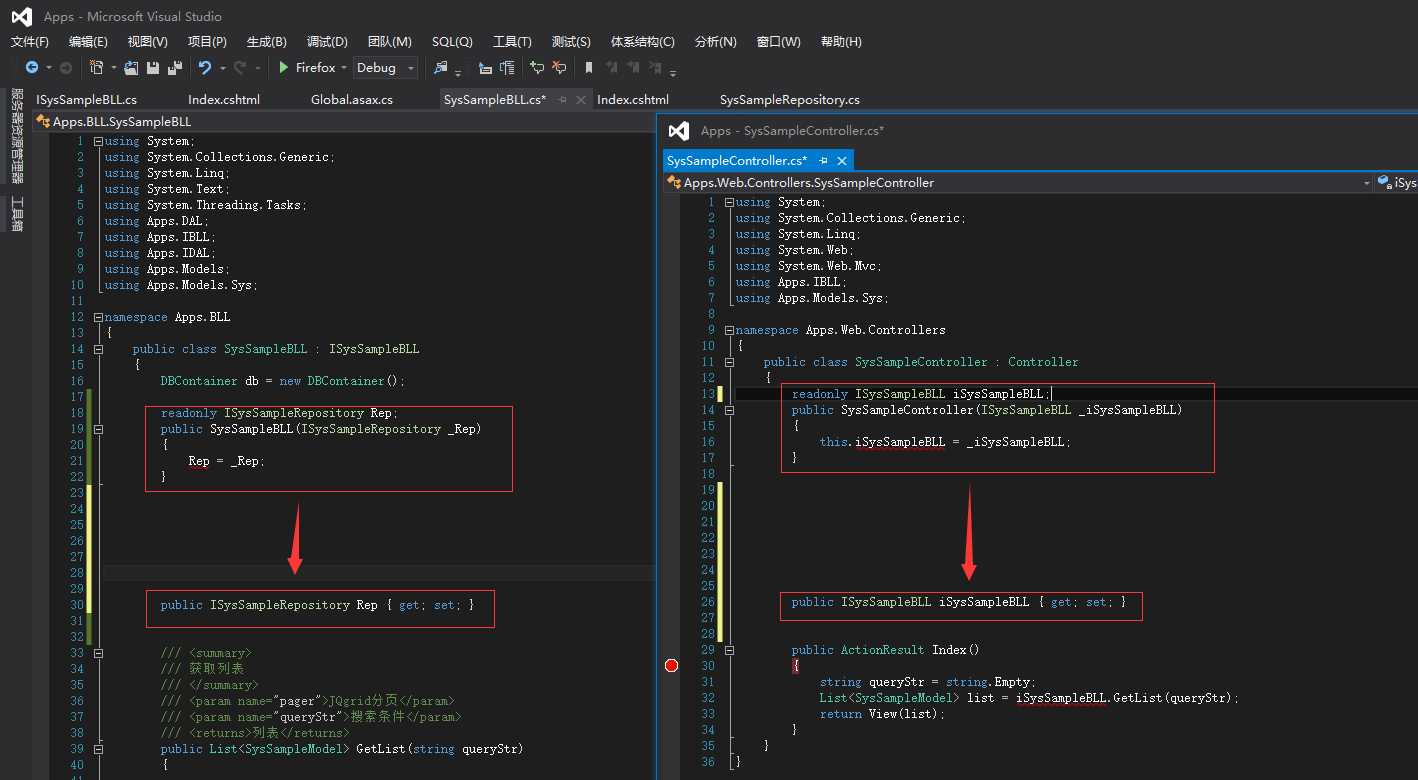Viewport: 1418px width, 780px height.
Task: Collapse using block in SysSampleController editor
Action: pyautogui.click(x=729, y=202)
